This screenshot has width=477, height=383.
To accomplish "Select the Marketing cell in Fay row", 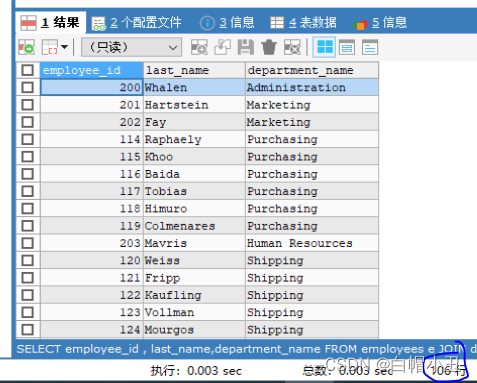I will [312, 122].
